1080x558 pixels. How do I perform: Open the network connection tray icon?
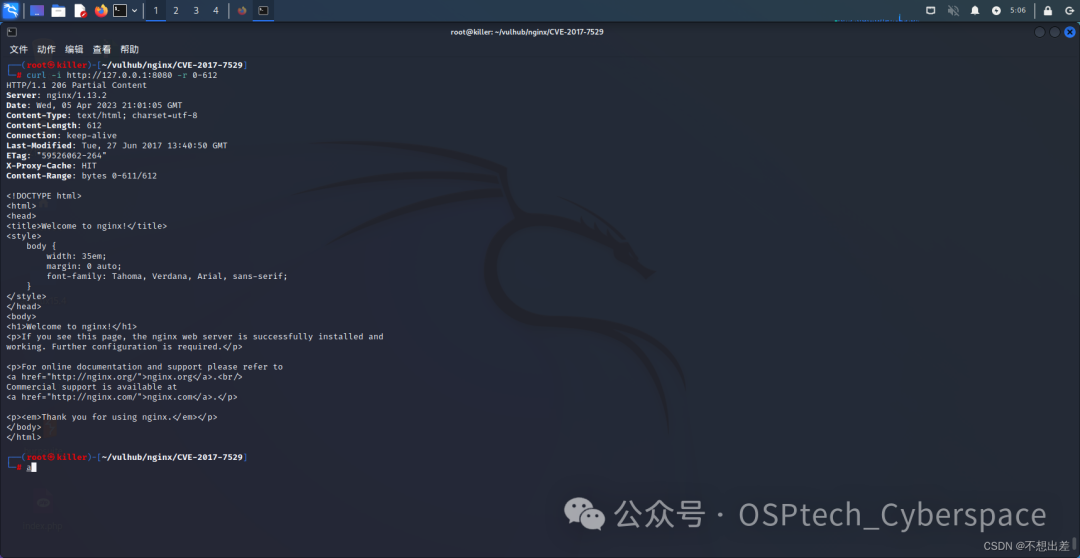(x=931, y=10)
